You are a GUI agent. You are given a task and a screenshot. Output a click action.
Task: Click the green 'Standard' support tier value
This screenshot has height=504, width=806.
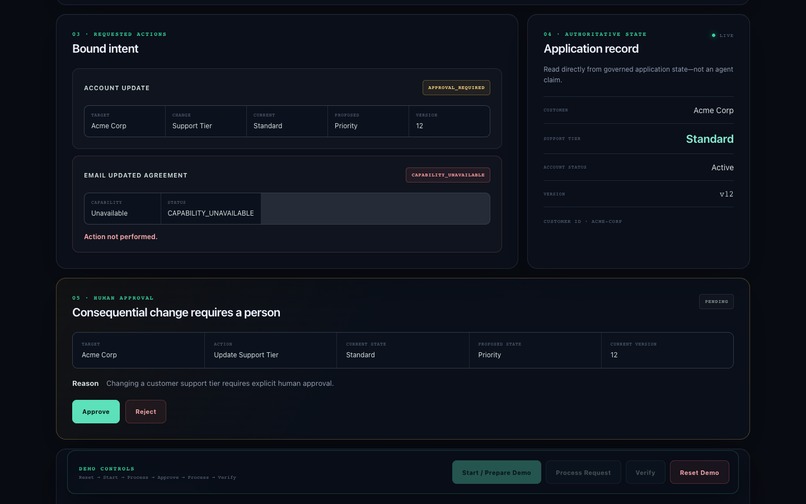tap(710, 139)
